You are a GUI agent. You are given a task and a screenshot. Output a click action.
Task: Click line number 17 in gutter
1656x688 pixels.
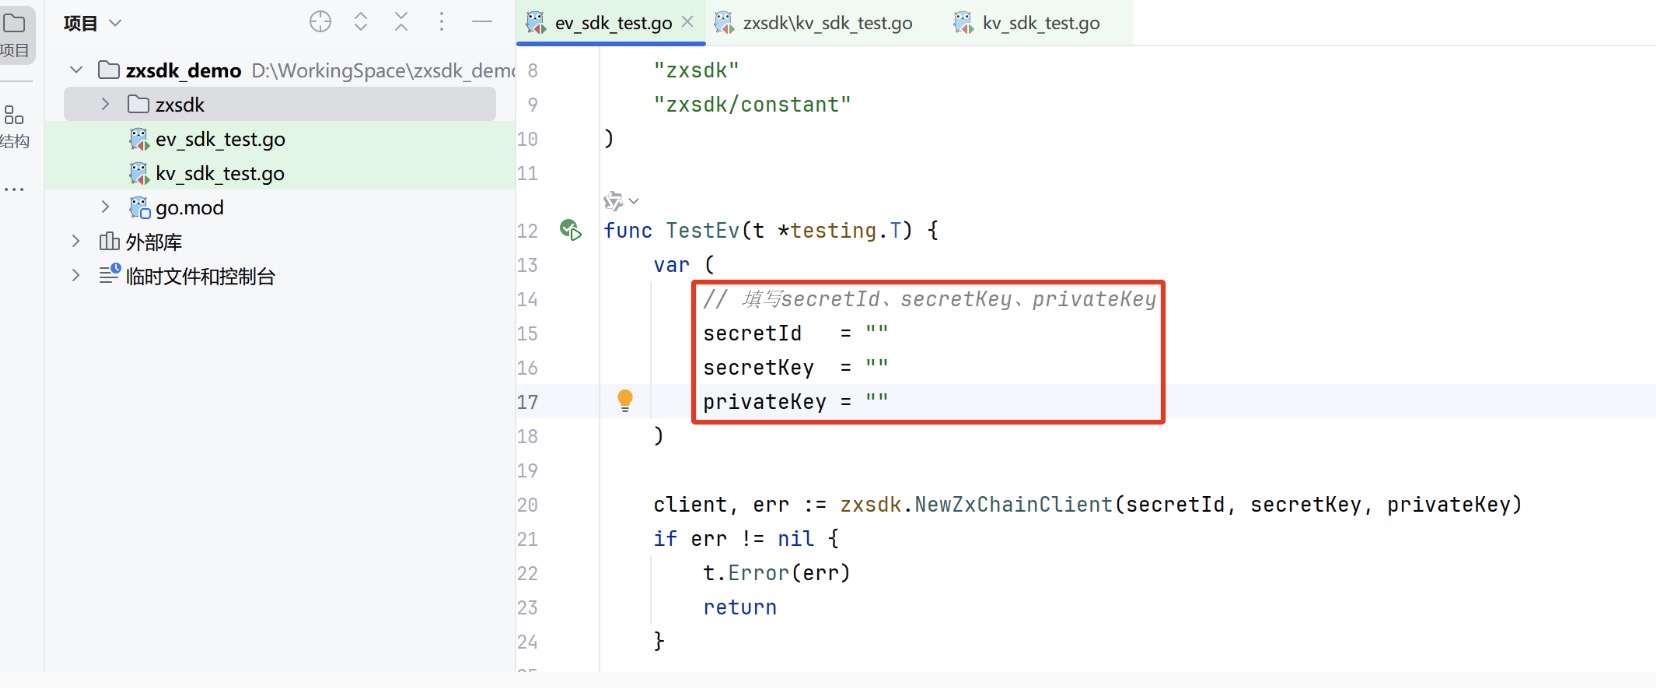tap(527, 402)
